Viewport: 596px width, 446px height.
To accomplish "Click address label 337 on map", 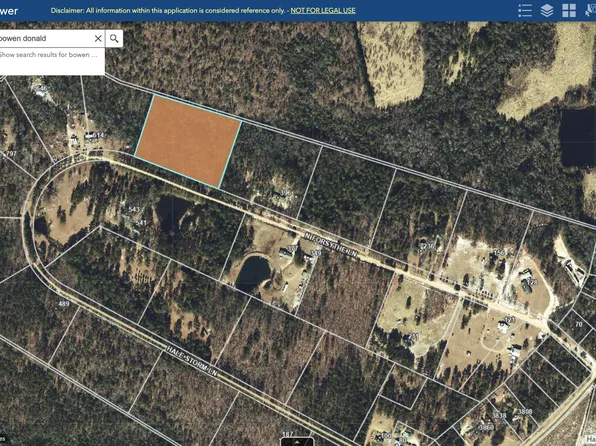I will 292,248.
